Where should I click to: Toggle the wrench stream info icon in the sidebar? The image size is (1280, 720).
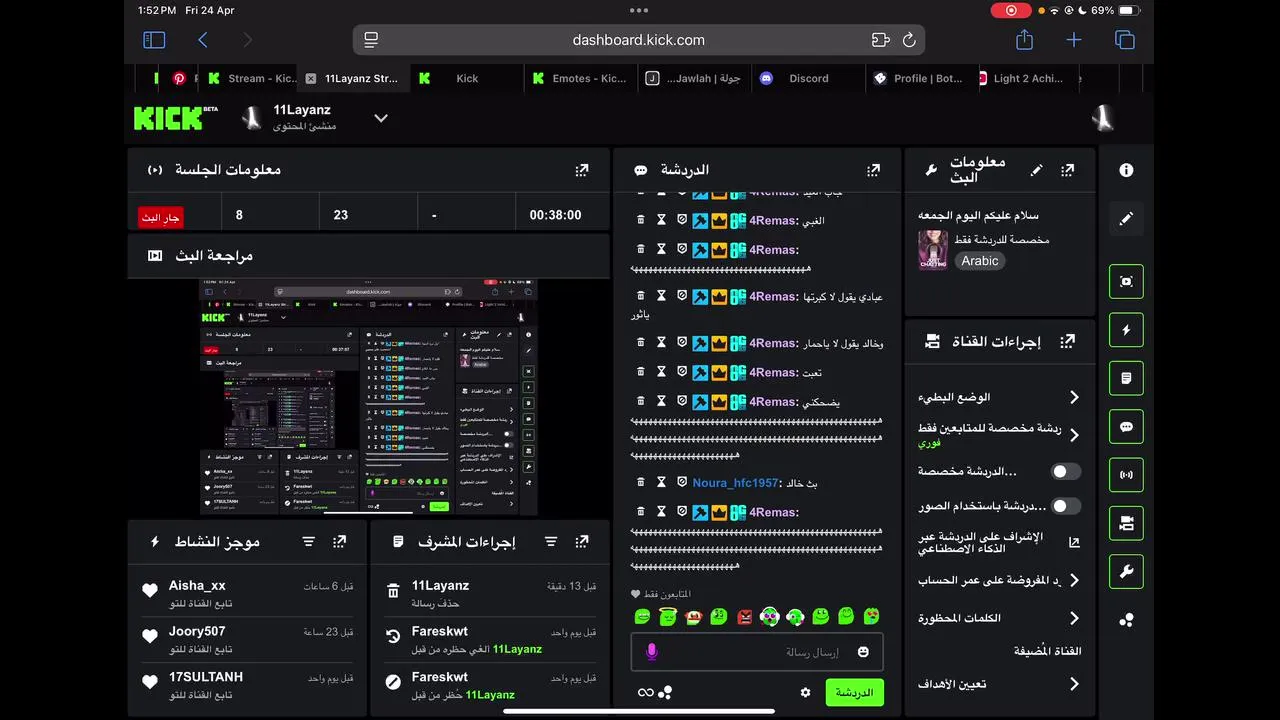tap(1126, 571)
